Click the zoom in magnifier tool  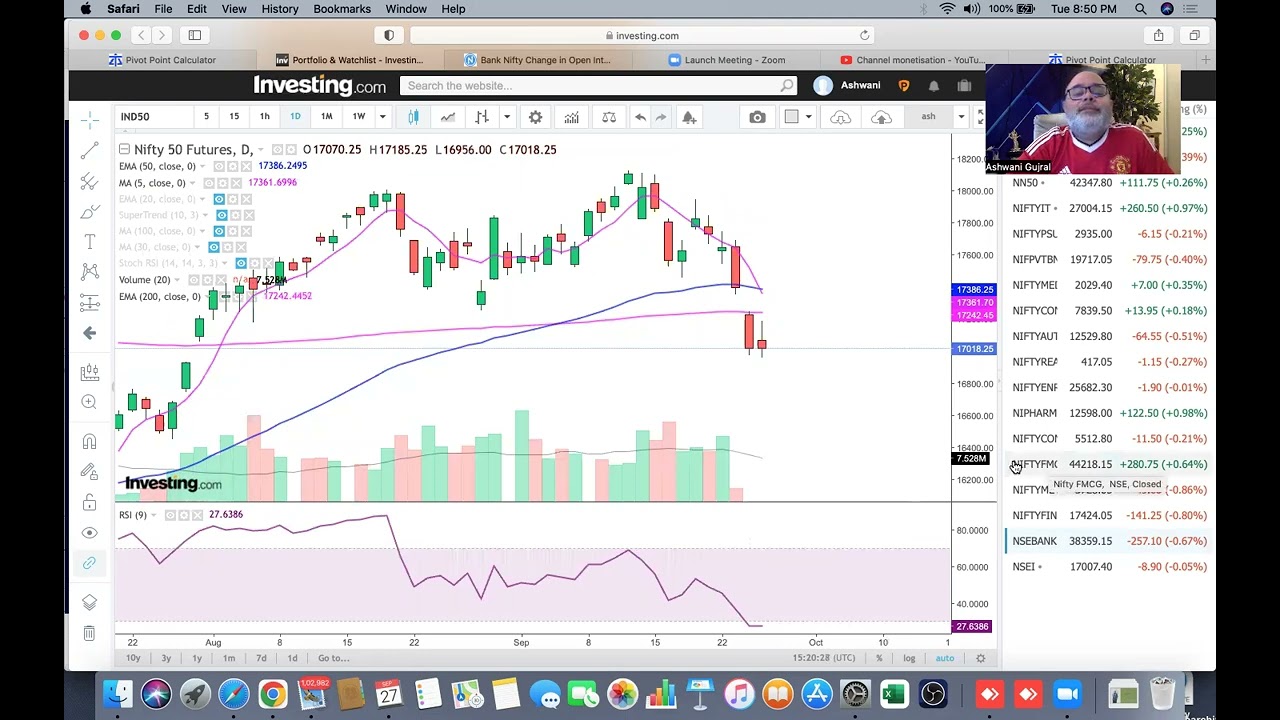click(89, 402)
